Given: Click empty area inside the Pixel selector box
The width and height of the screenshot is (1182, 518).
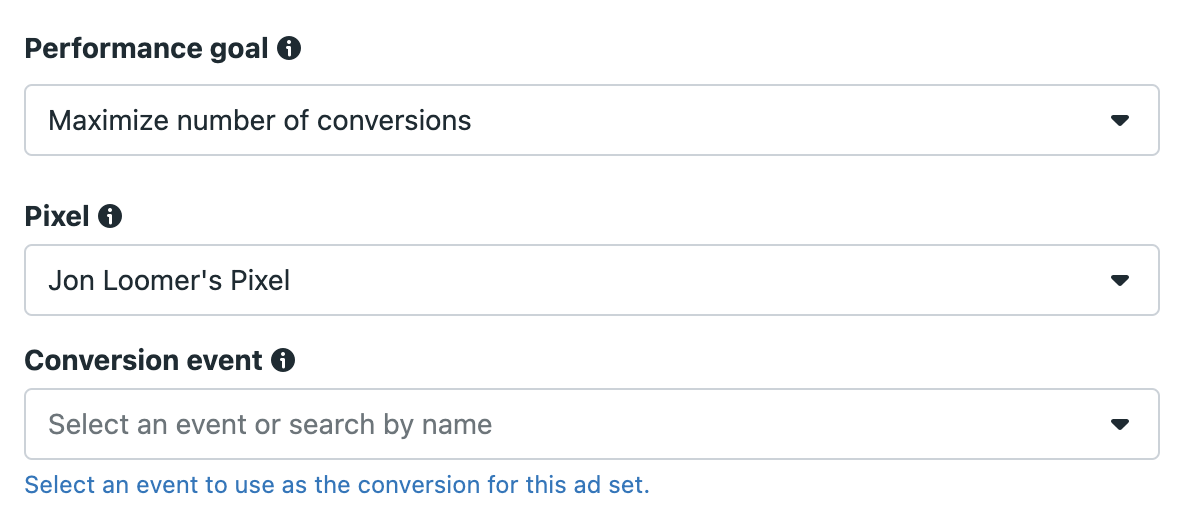Looking at the screenshot, I should tap(694, 280).
